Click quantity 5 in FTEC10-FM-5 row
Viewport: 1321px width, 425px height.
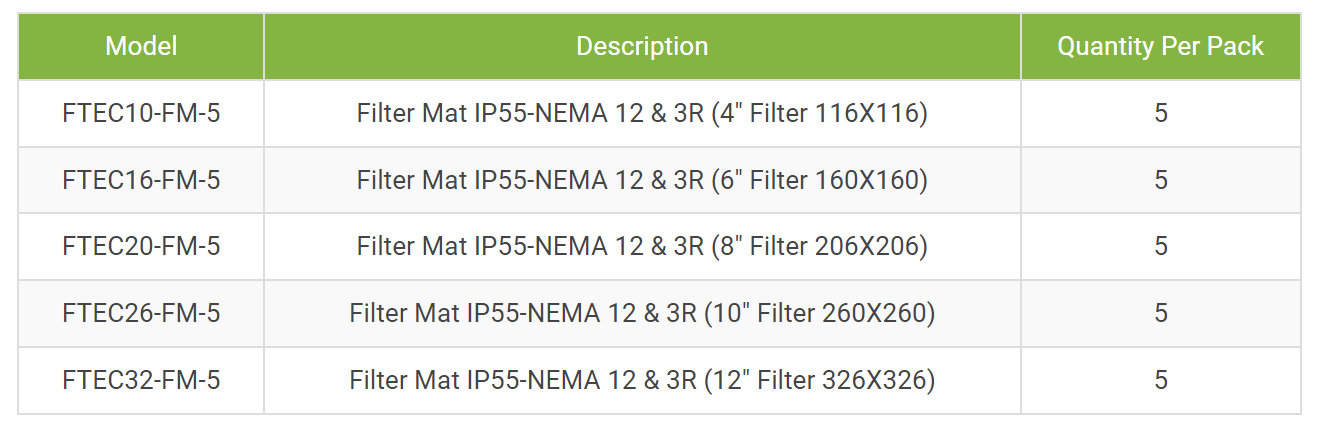click(1161, 113)
